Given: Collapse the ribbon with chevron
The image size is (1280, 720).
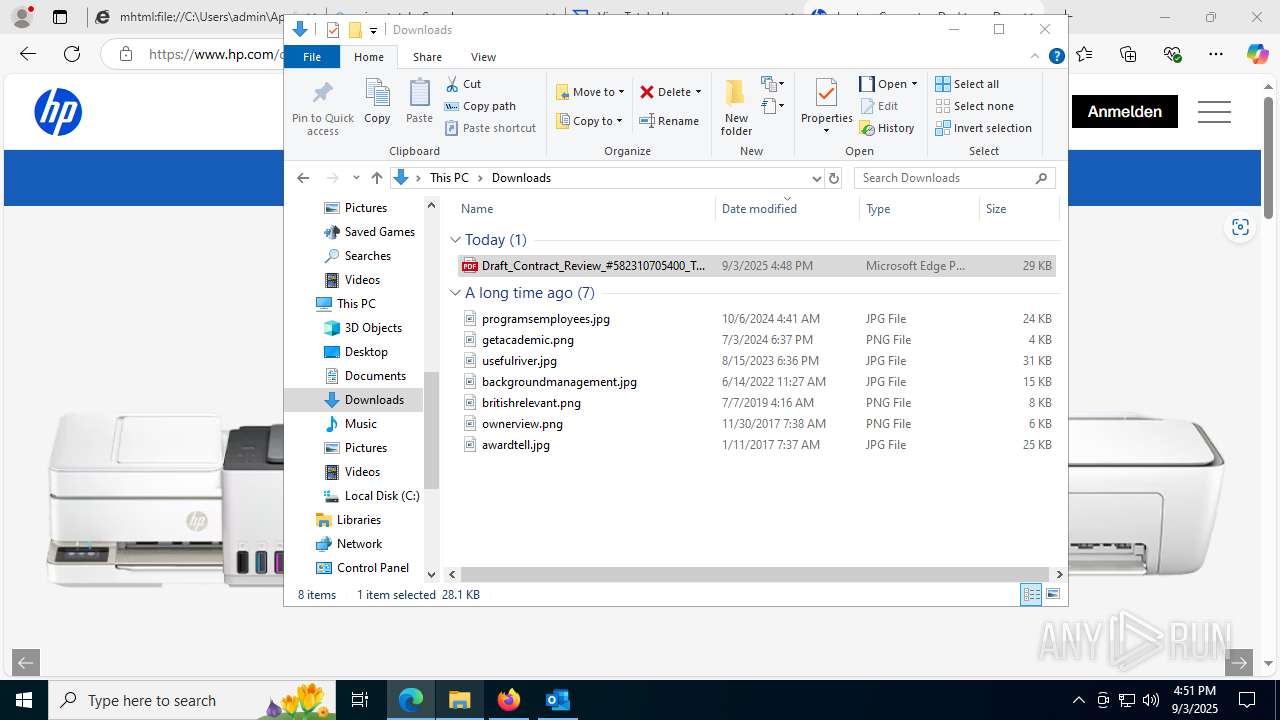Looking at the screenshot, I should pyautogui.click(x=1035, y=57).
